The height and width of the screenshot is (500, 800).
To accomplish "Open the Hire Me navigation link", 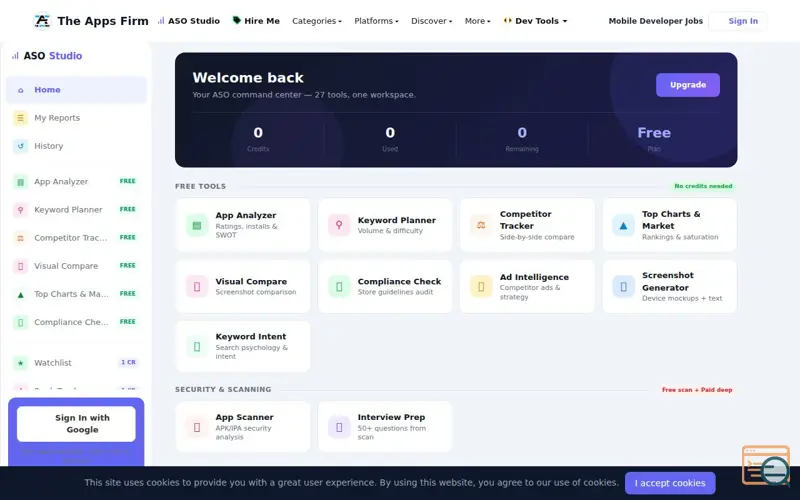I will [x=256, y=21].
